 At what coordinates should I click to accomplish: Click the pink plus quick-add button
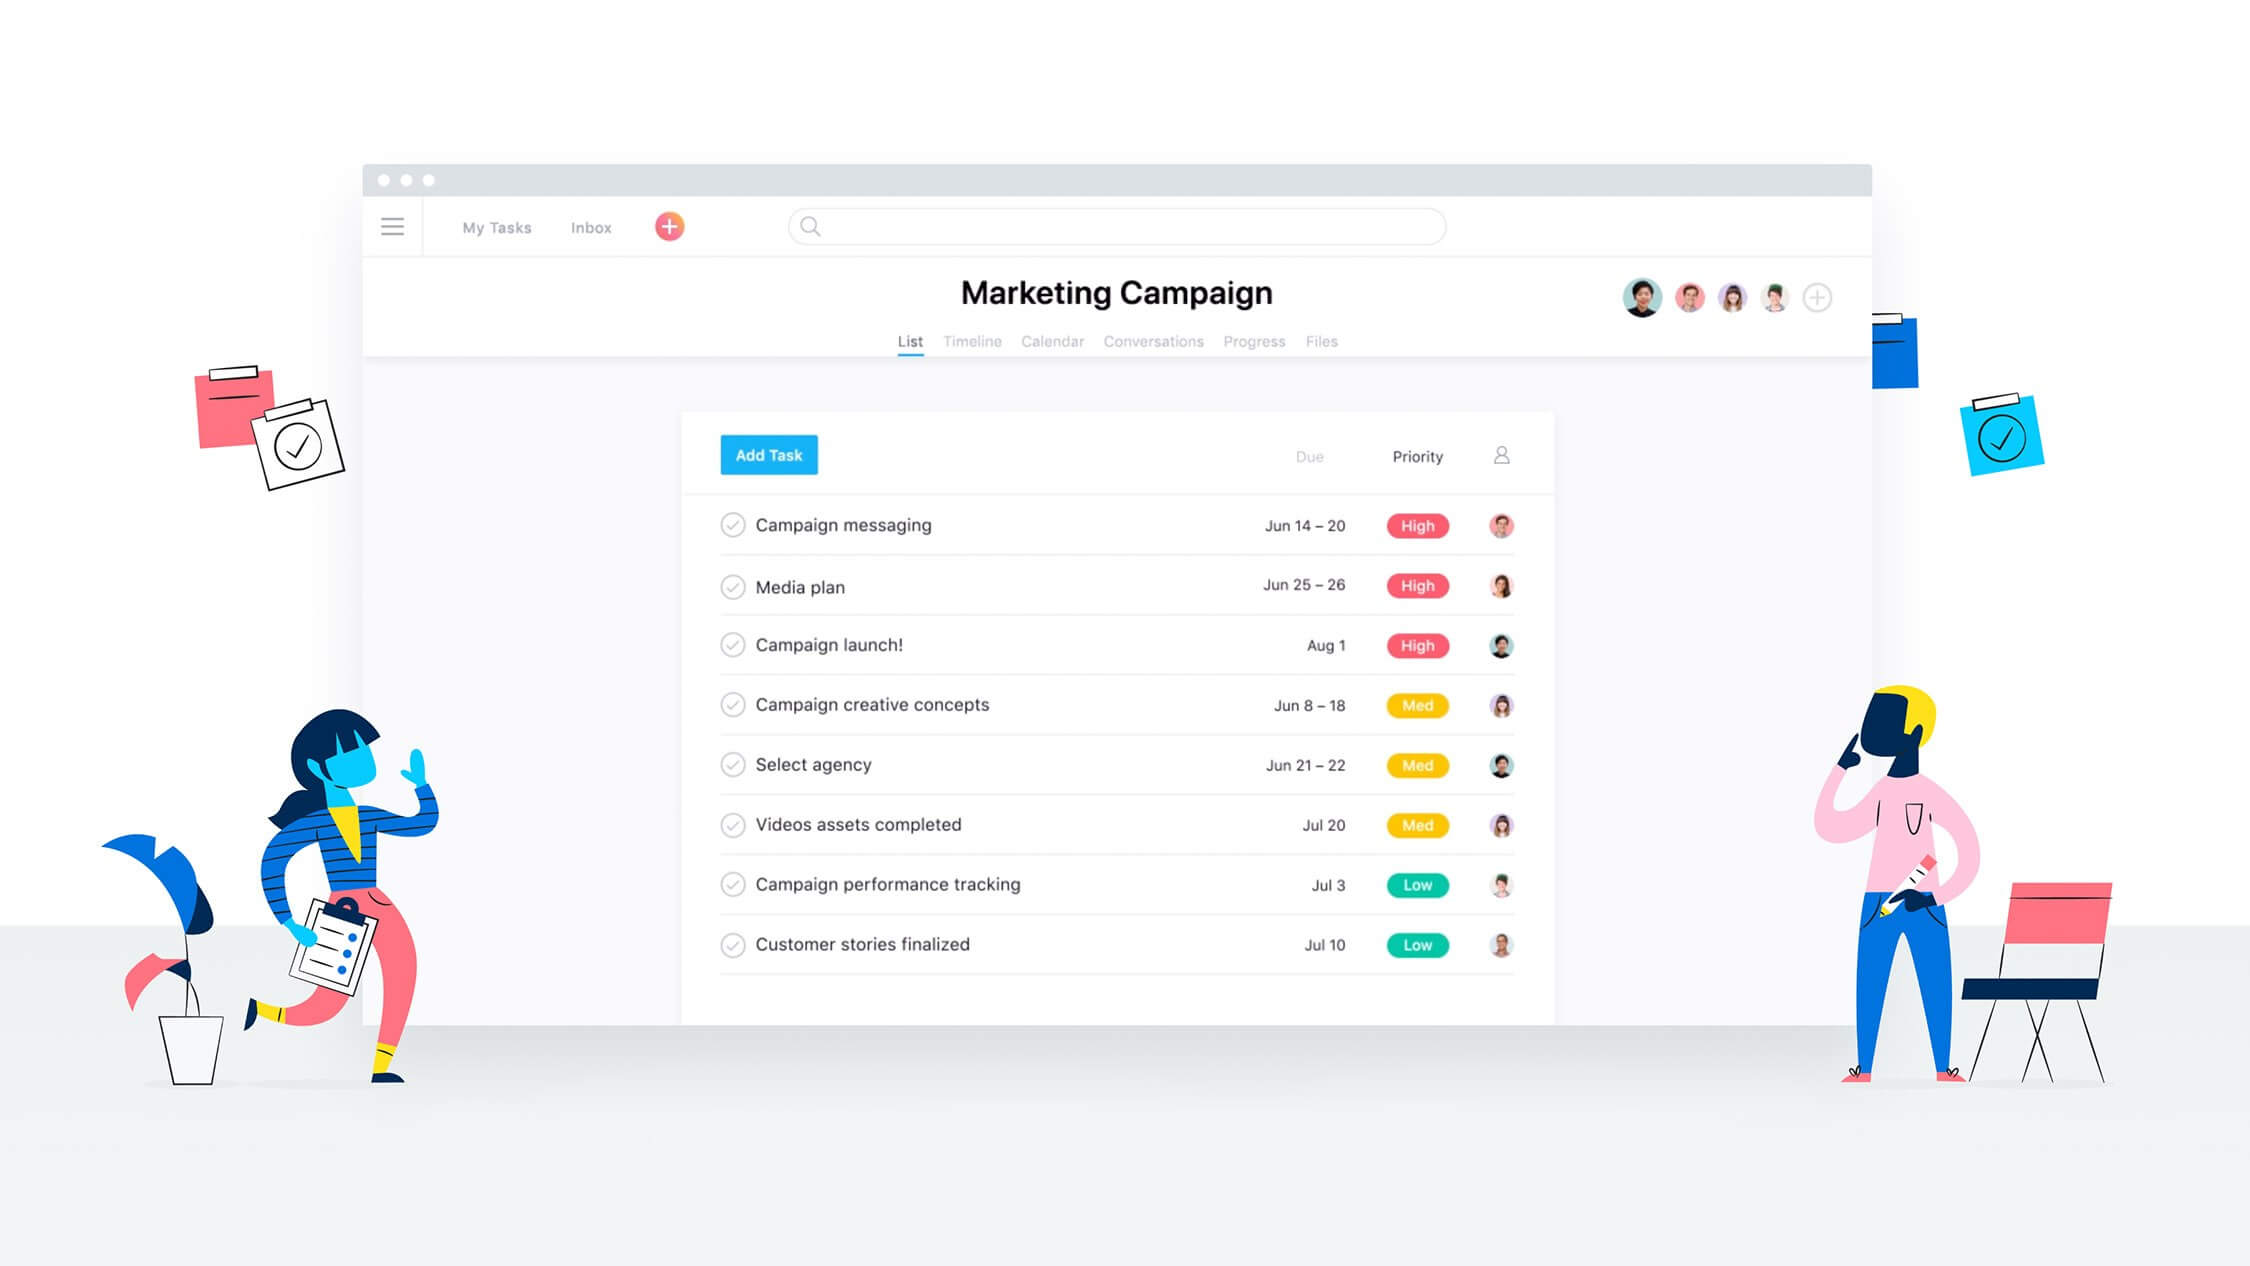[x=669, y=227]
